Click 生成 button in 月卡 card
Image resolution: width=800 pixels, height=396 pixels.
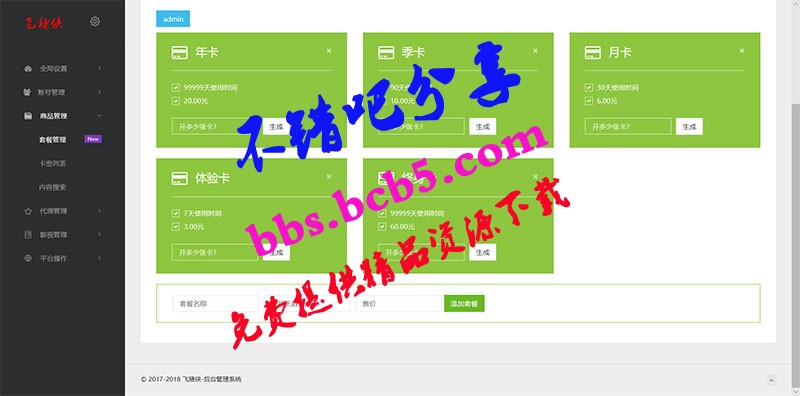coord(689,127)
